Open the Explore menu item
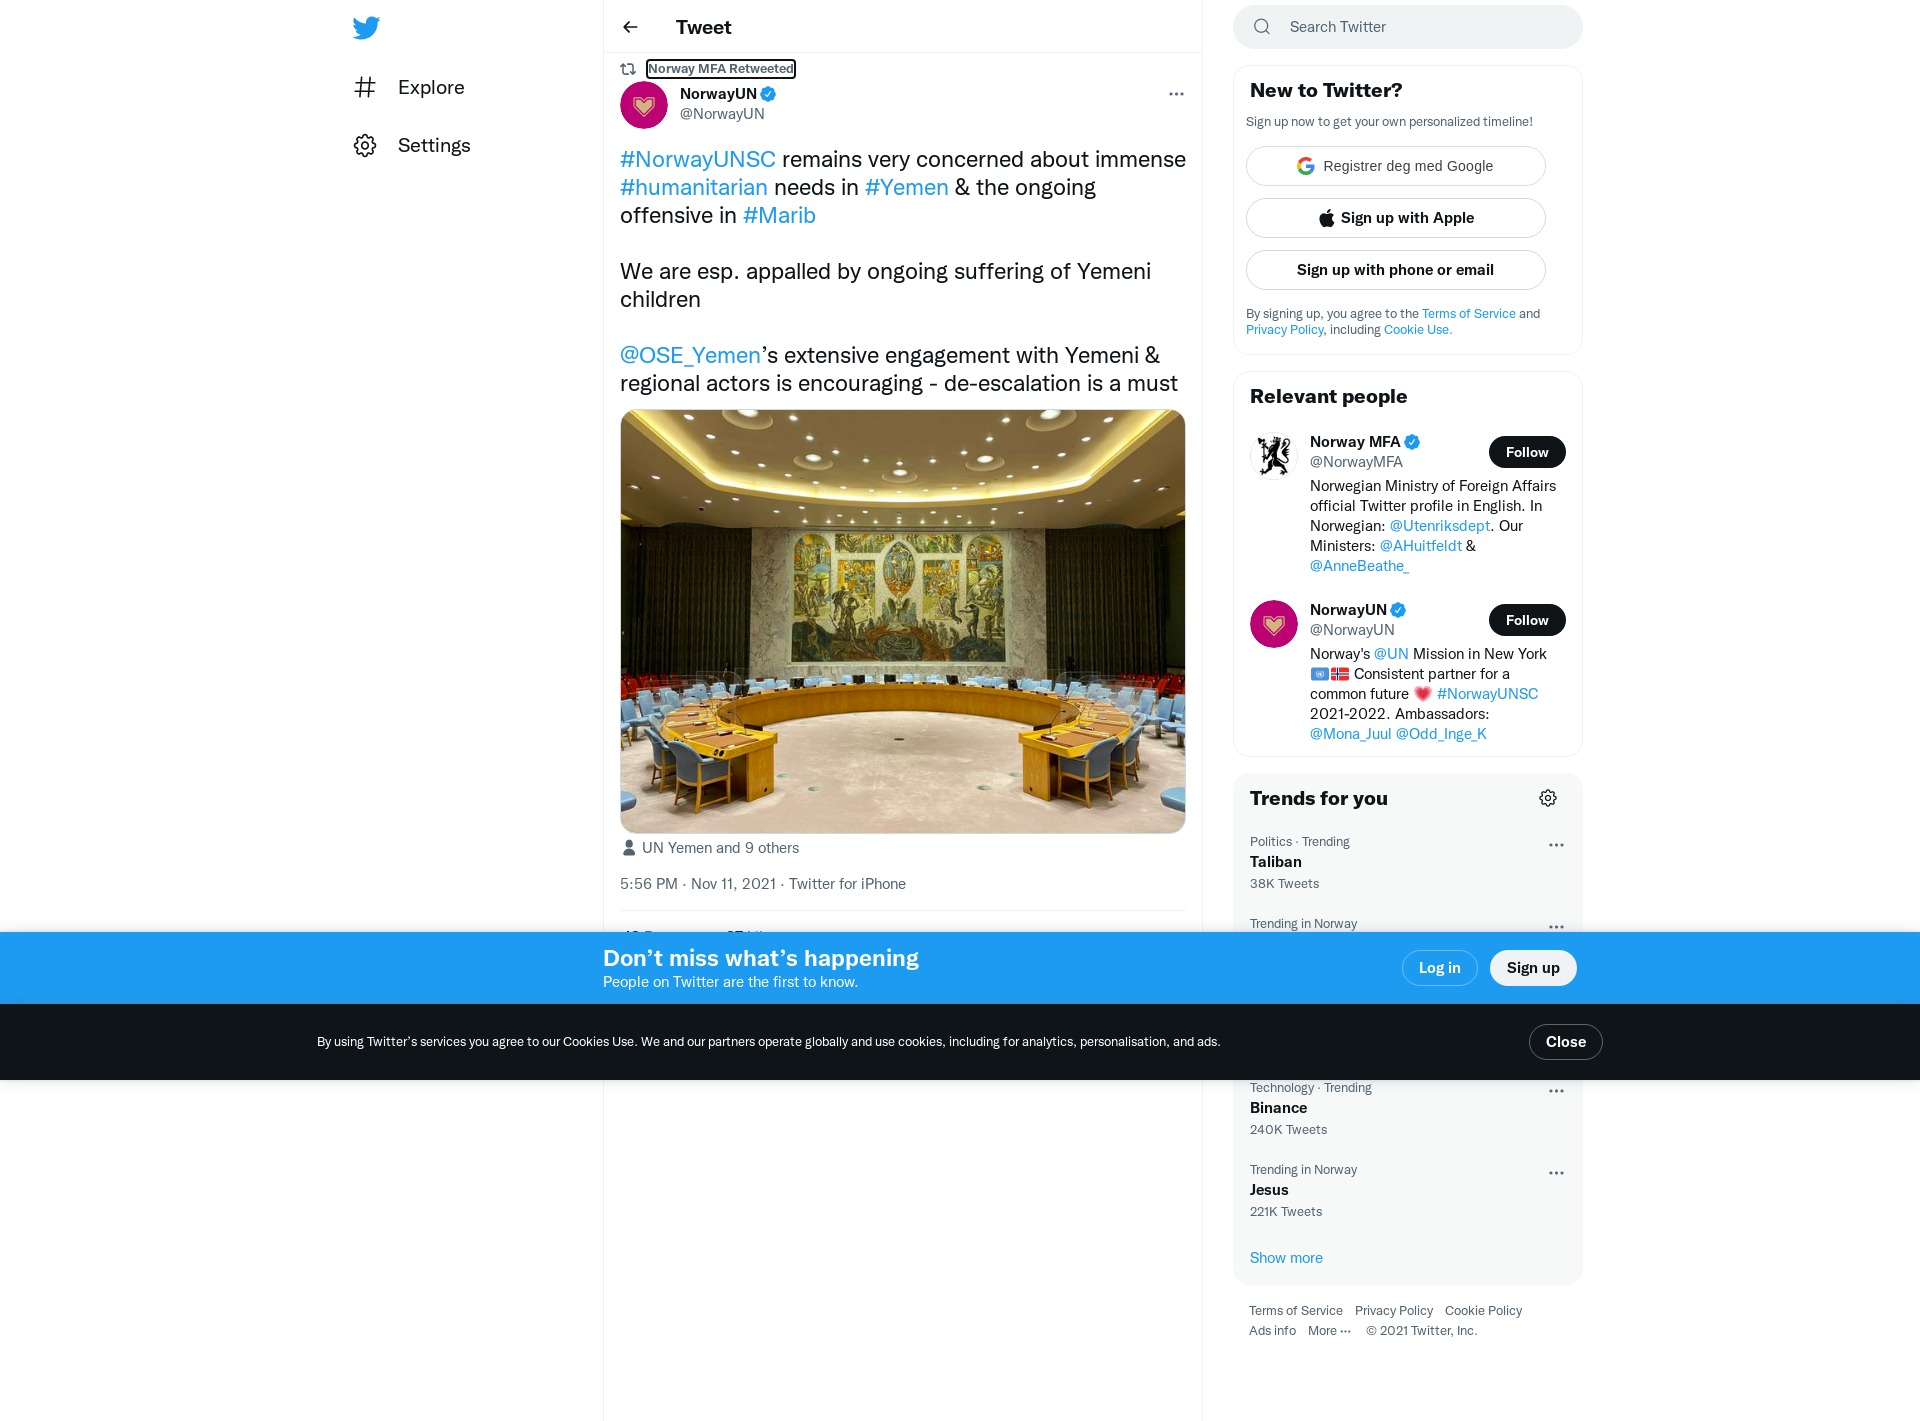 (x=410, y=87)
